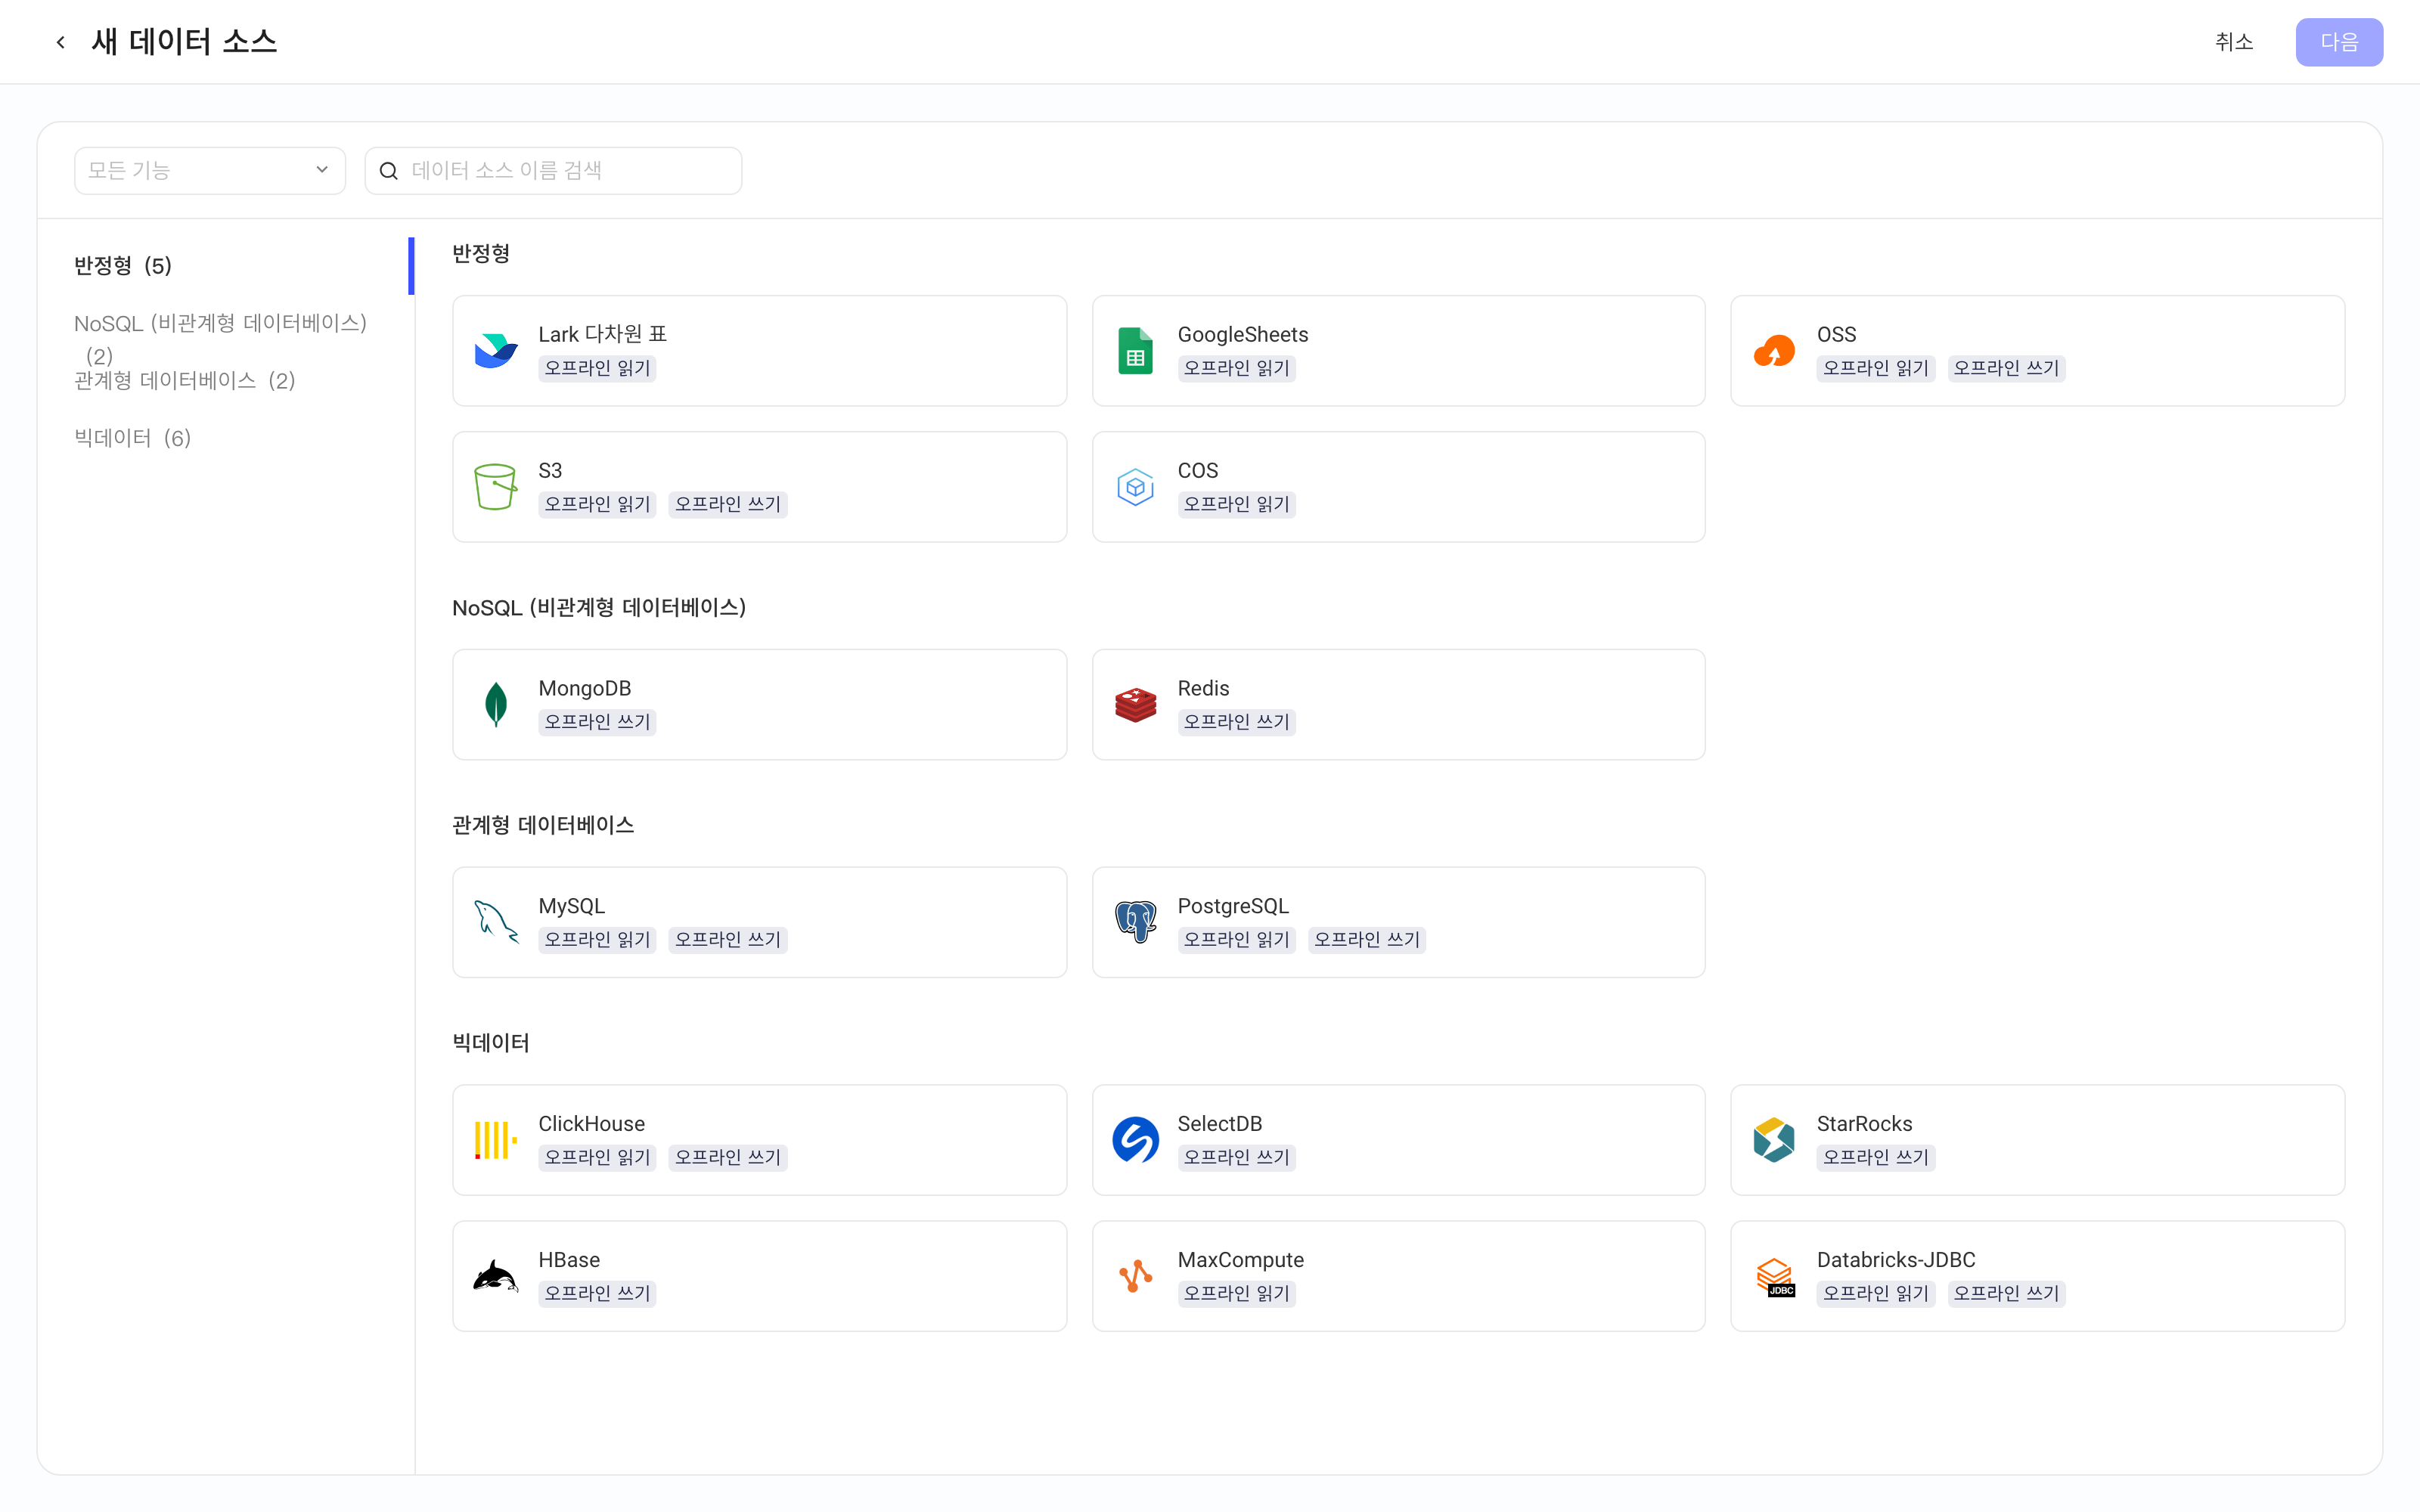Click the PostgreSQL elephant icon
The height and width of the screenshot is (1512, 2420).
(x=1135, y=922)
